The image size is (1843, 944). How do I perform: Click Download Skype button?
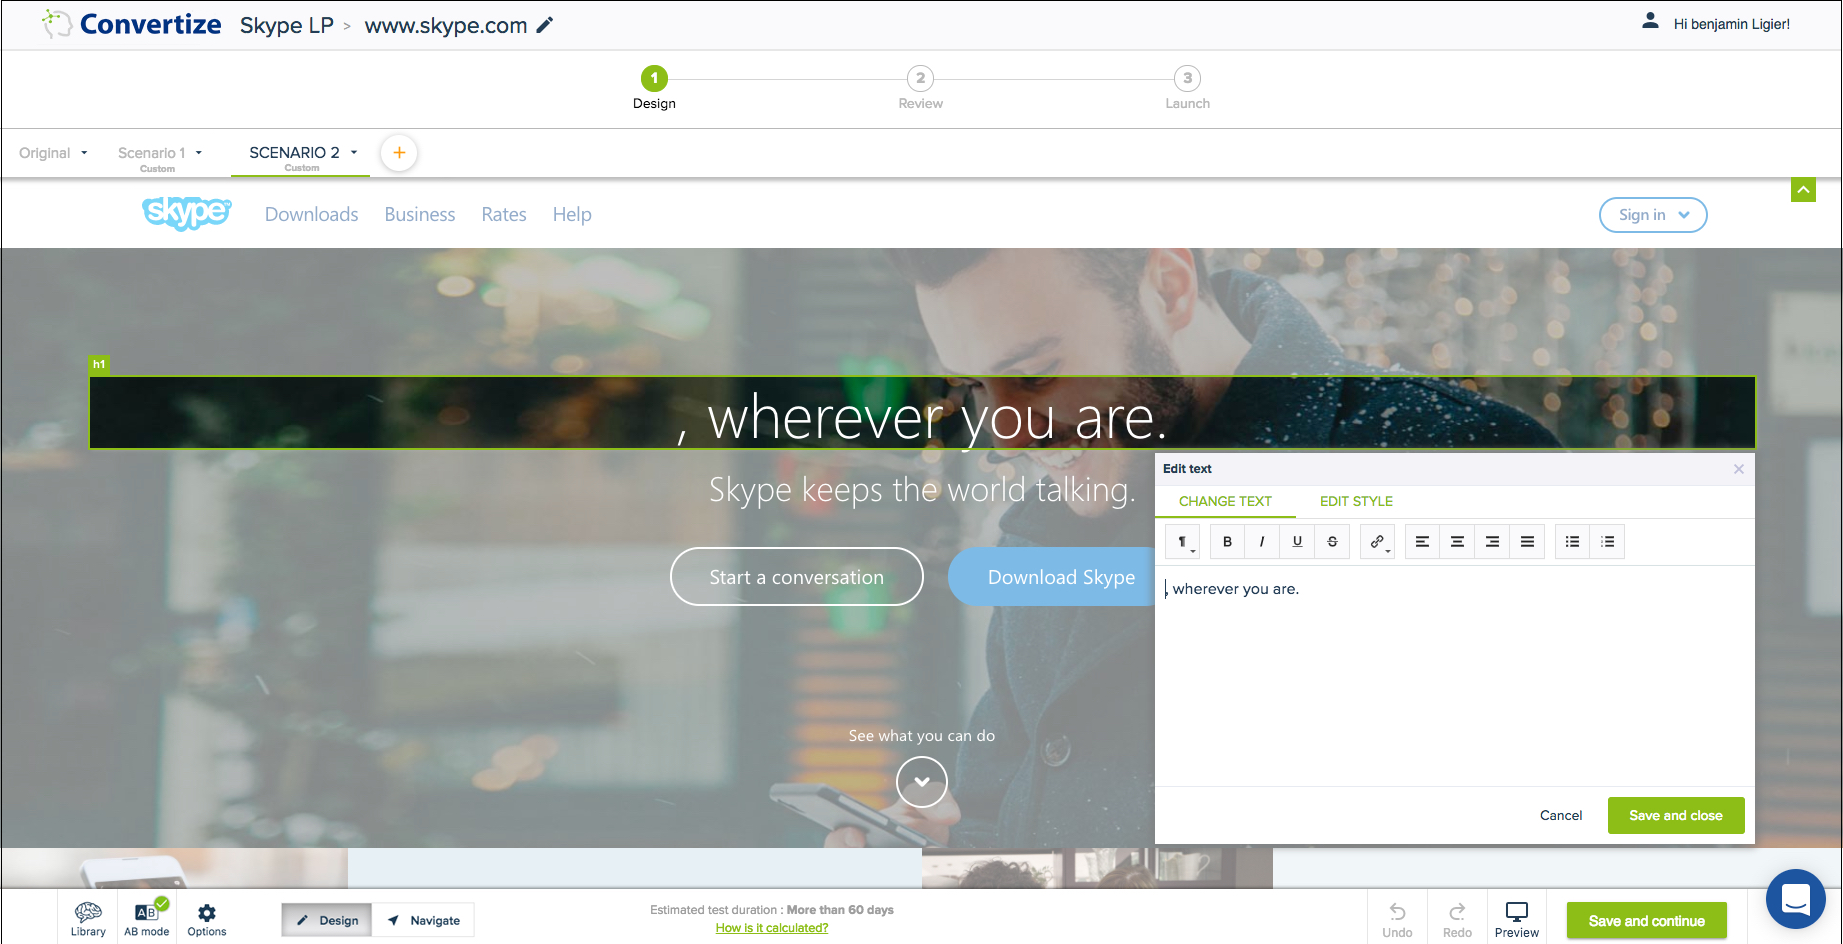tap(1052, 577)
